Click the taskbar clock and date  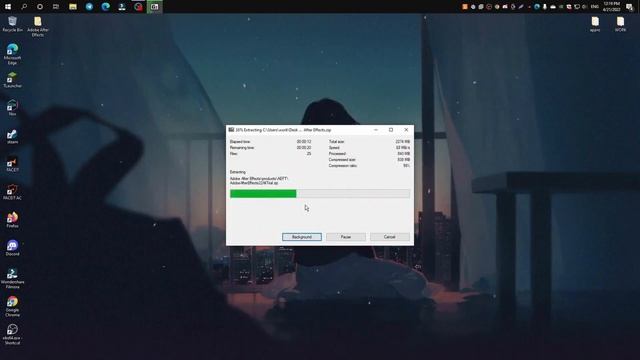tap(611, 7)
